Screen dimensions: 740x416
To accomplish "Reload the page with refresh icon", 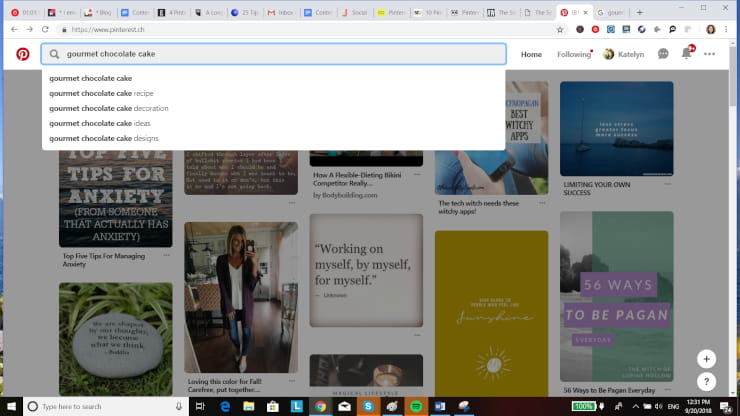I will (45, 29).
